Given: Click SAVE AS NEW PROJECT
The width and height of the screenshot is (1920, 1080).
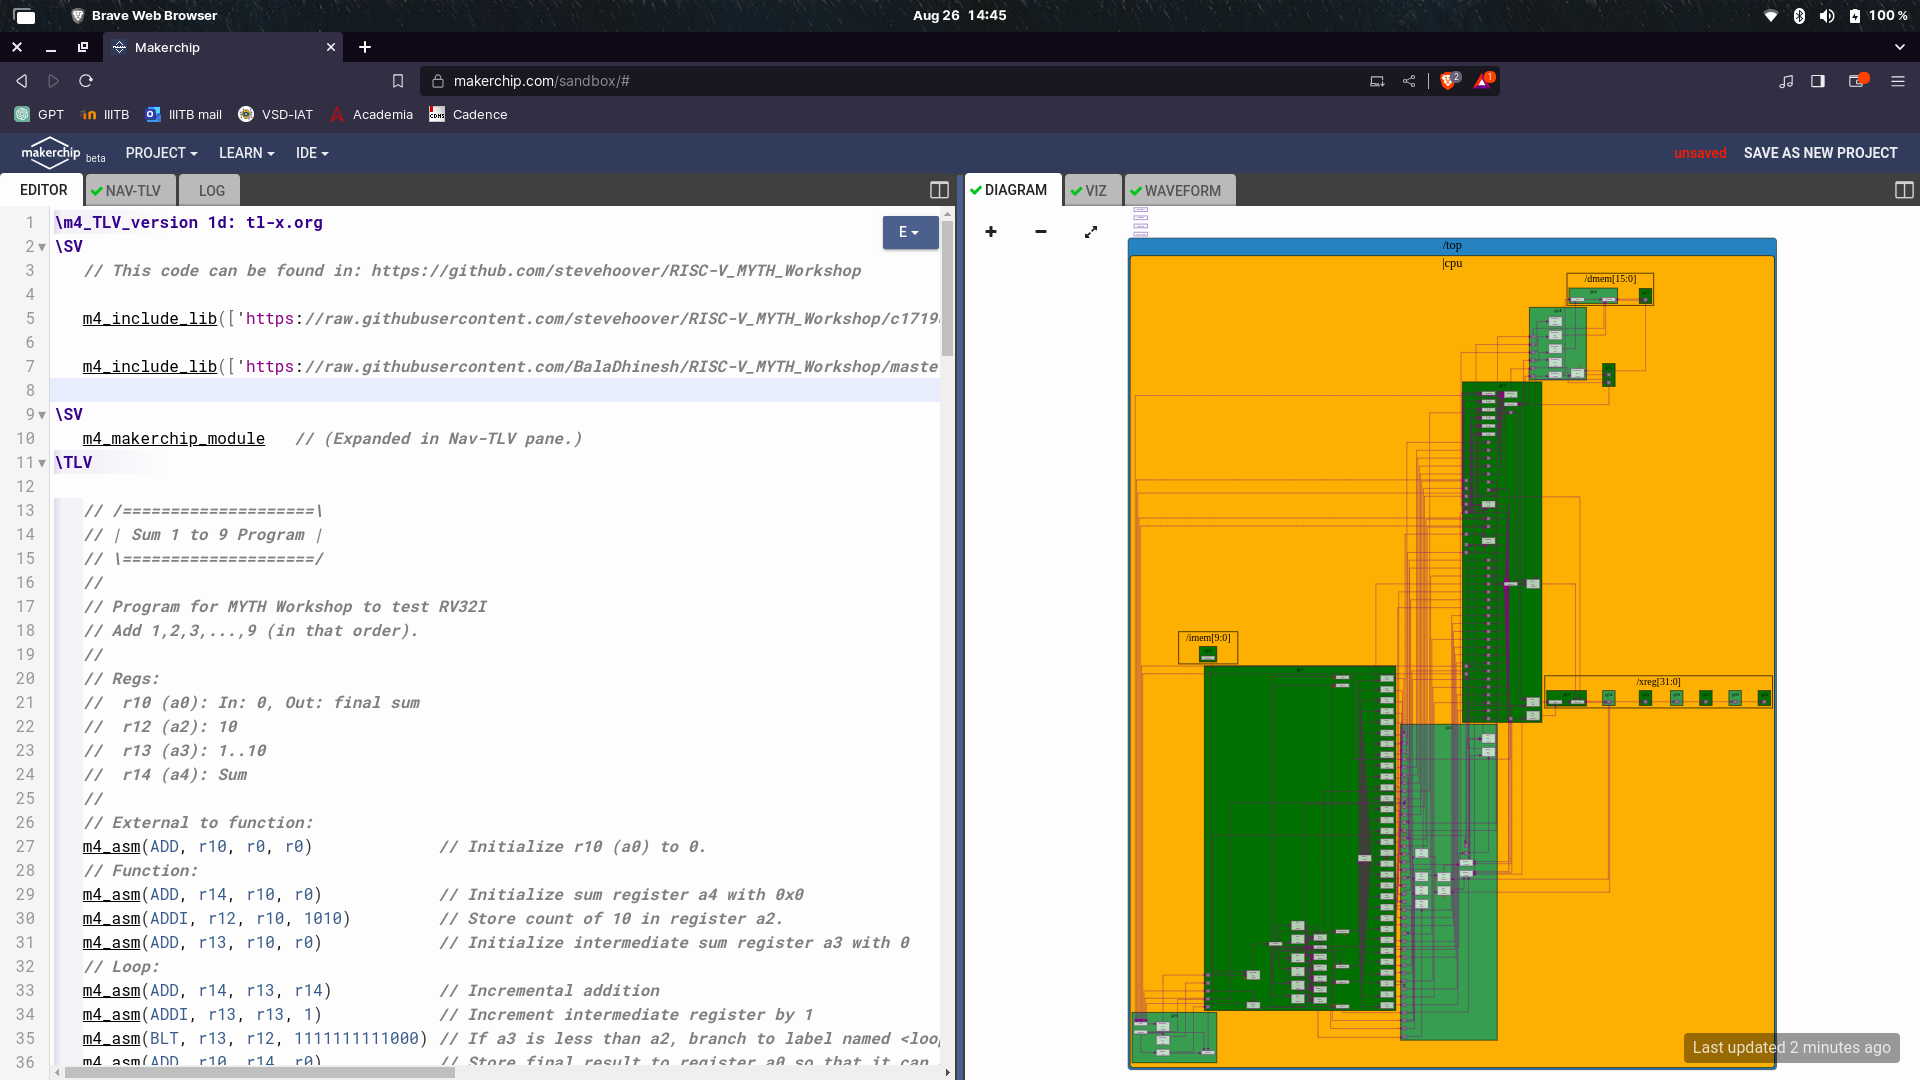Looking at the screenshot, I should coord(1819,153).
